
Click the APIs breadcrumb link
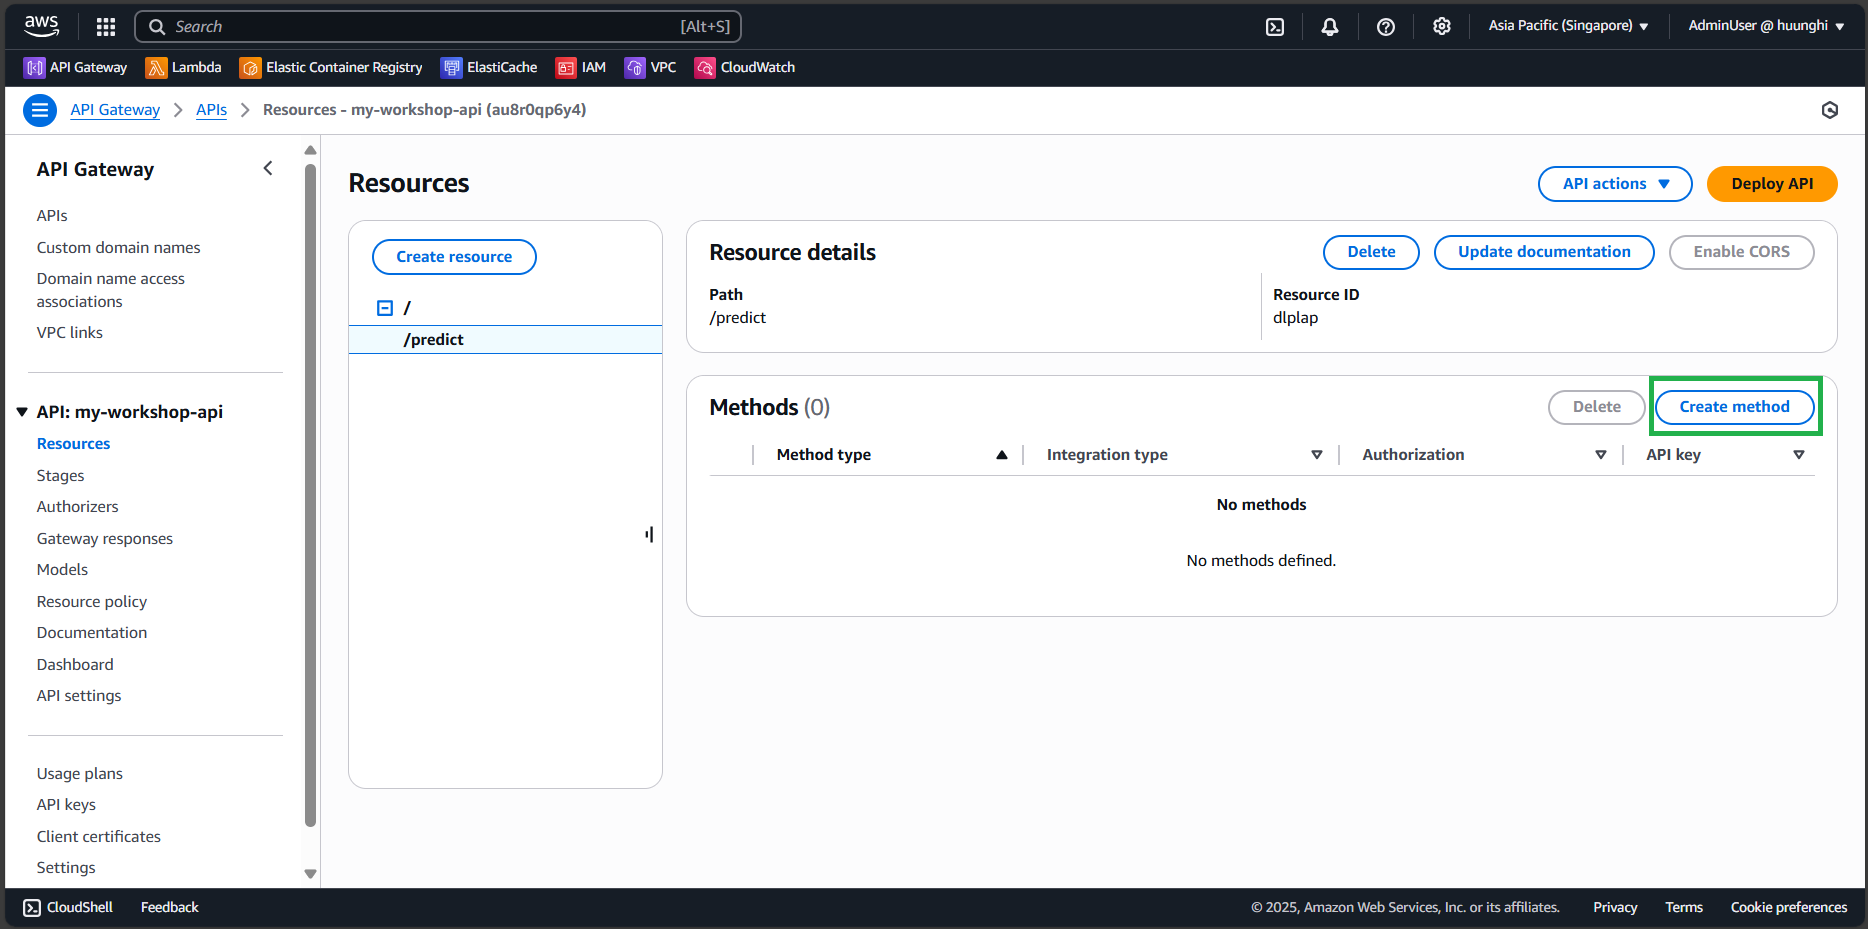[x=211, y=110]
